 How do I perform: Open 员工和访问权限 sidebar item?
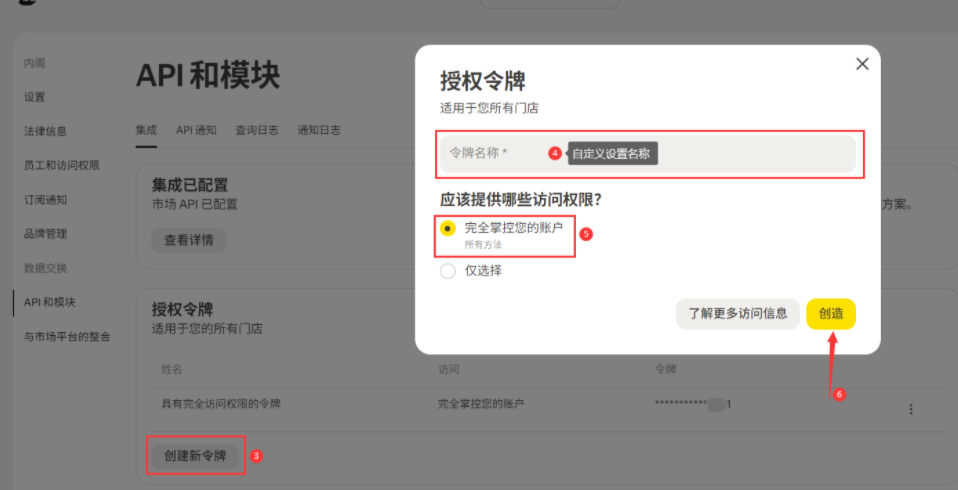pyautogui.click(x=61, y=165)
